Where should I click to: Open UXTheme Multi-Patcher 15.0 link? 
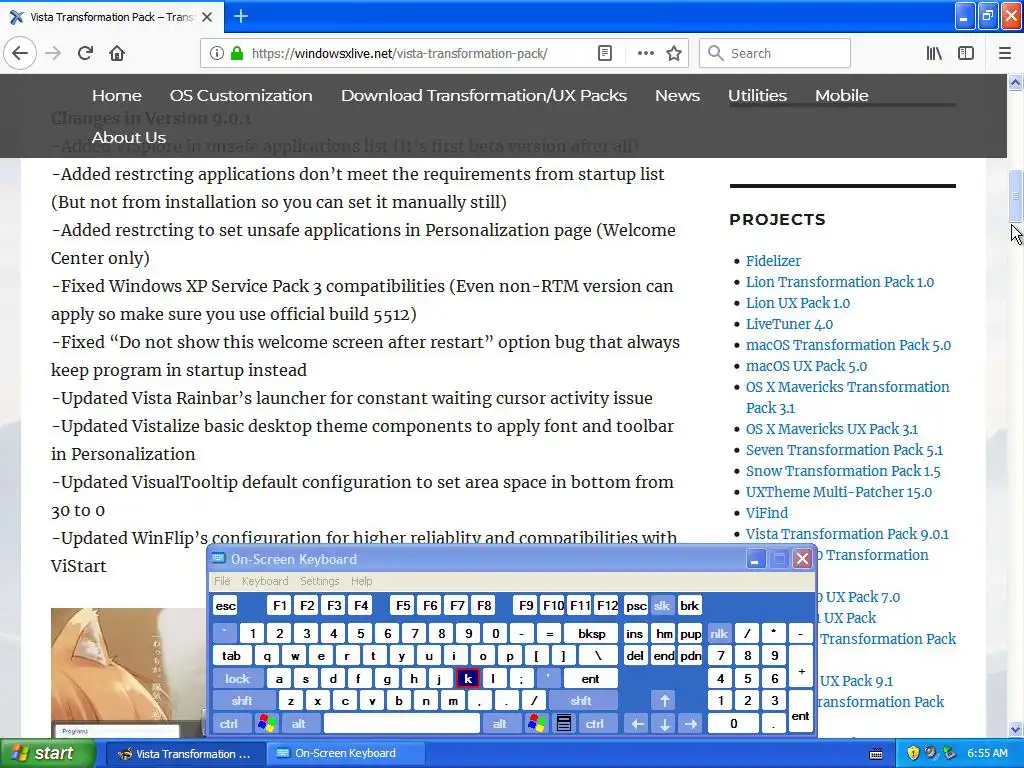[x=839, y=492]
